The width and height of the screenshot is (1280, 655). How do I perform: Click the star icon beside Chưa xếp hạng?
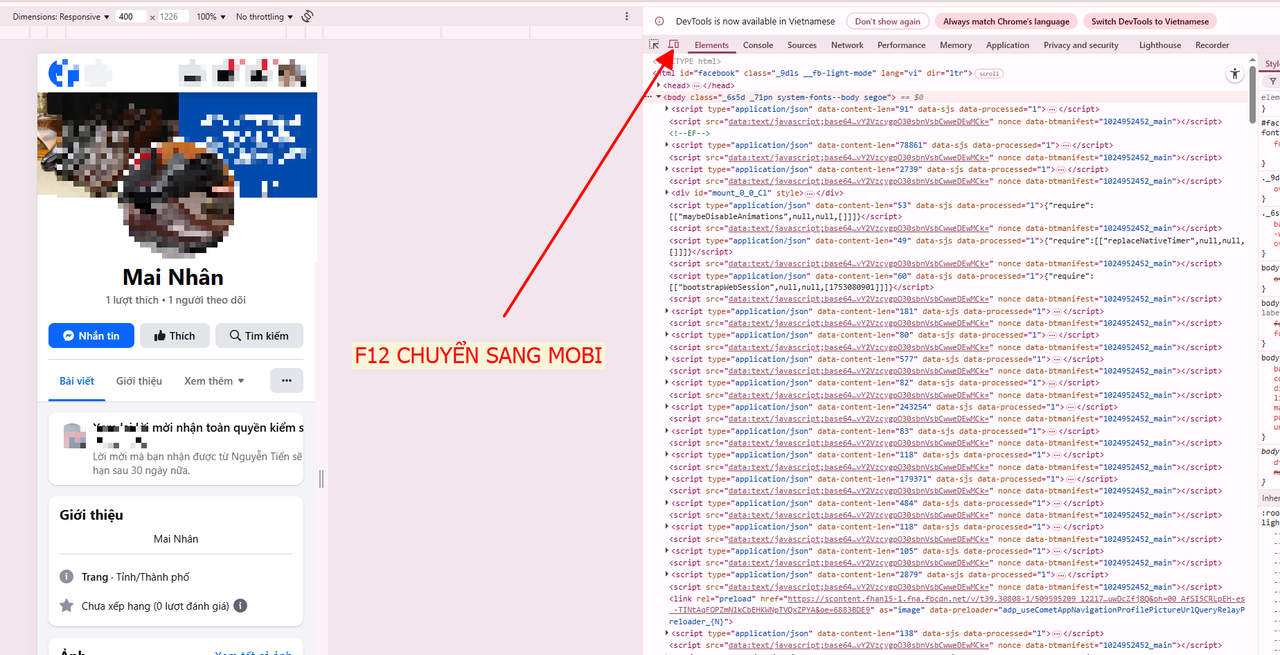click(x=66, y=606)
